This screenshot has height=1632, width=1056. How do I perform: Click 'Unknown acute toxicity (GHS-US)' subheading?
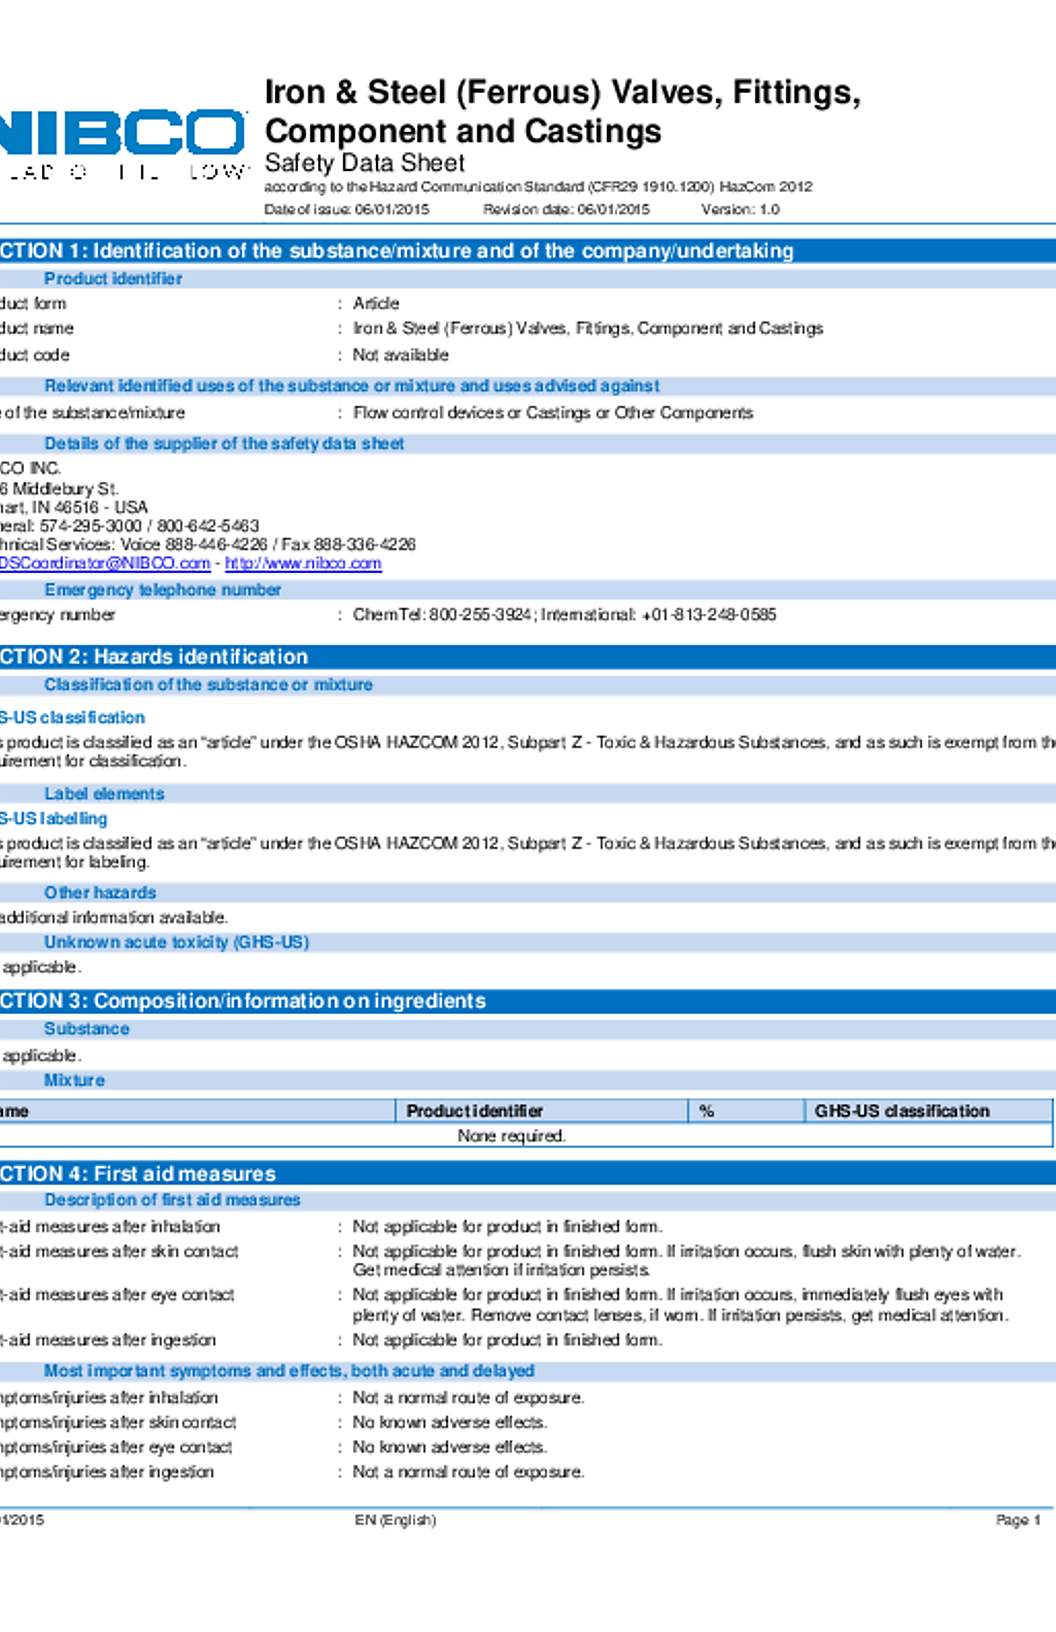[x=177, y=942]
